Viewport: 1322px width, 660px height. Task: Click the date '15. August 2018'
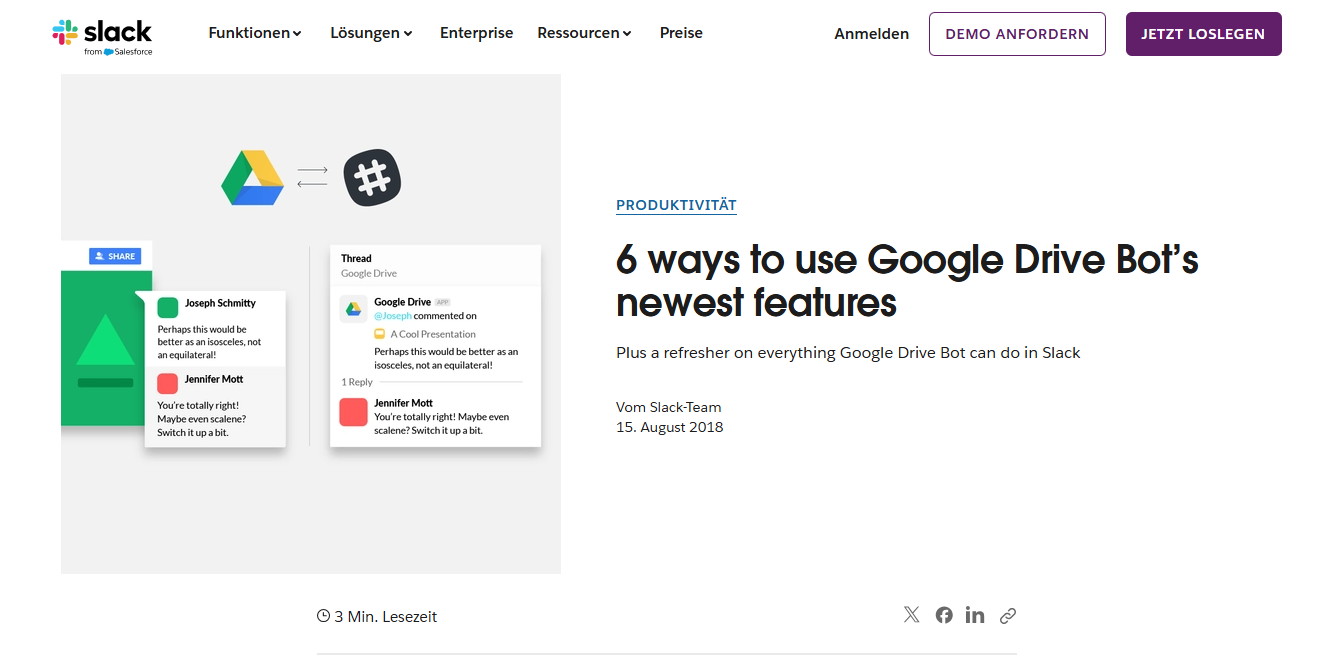(x=670, y=427)
